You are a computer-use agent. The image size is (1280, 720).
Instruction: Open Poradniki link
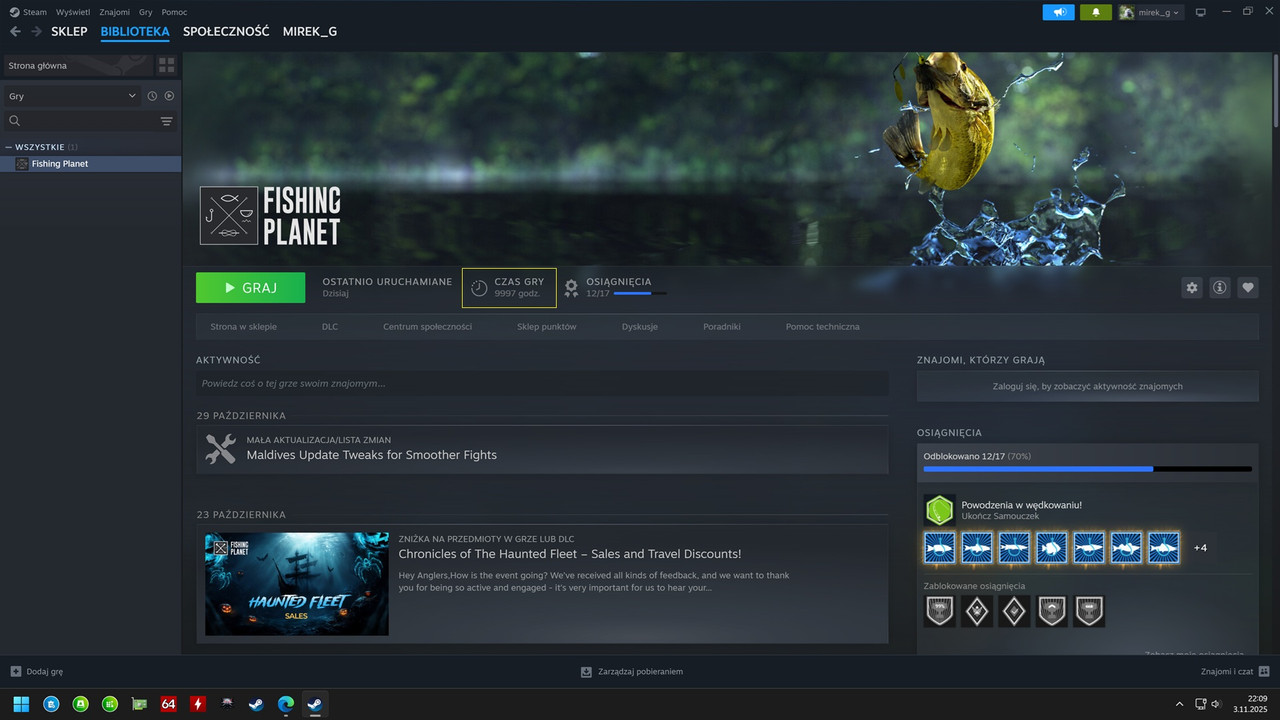click(x=722, y=327)
